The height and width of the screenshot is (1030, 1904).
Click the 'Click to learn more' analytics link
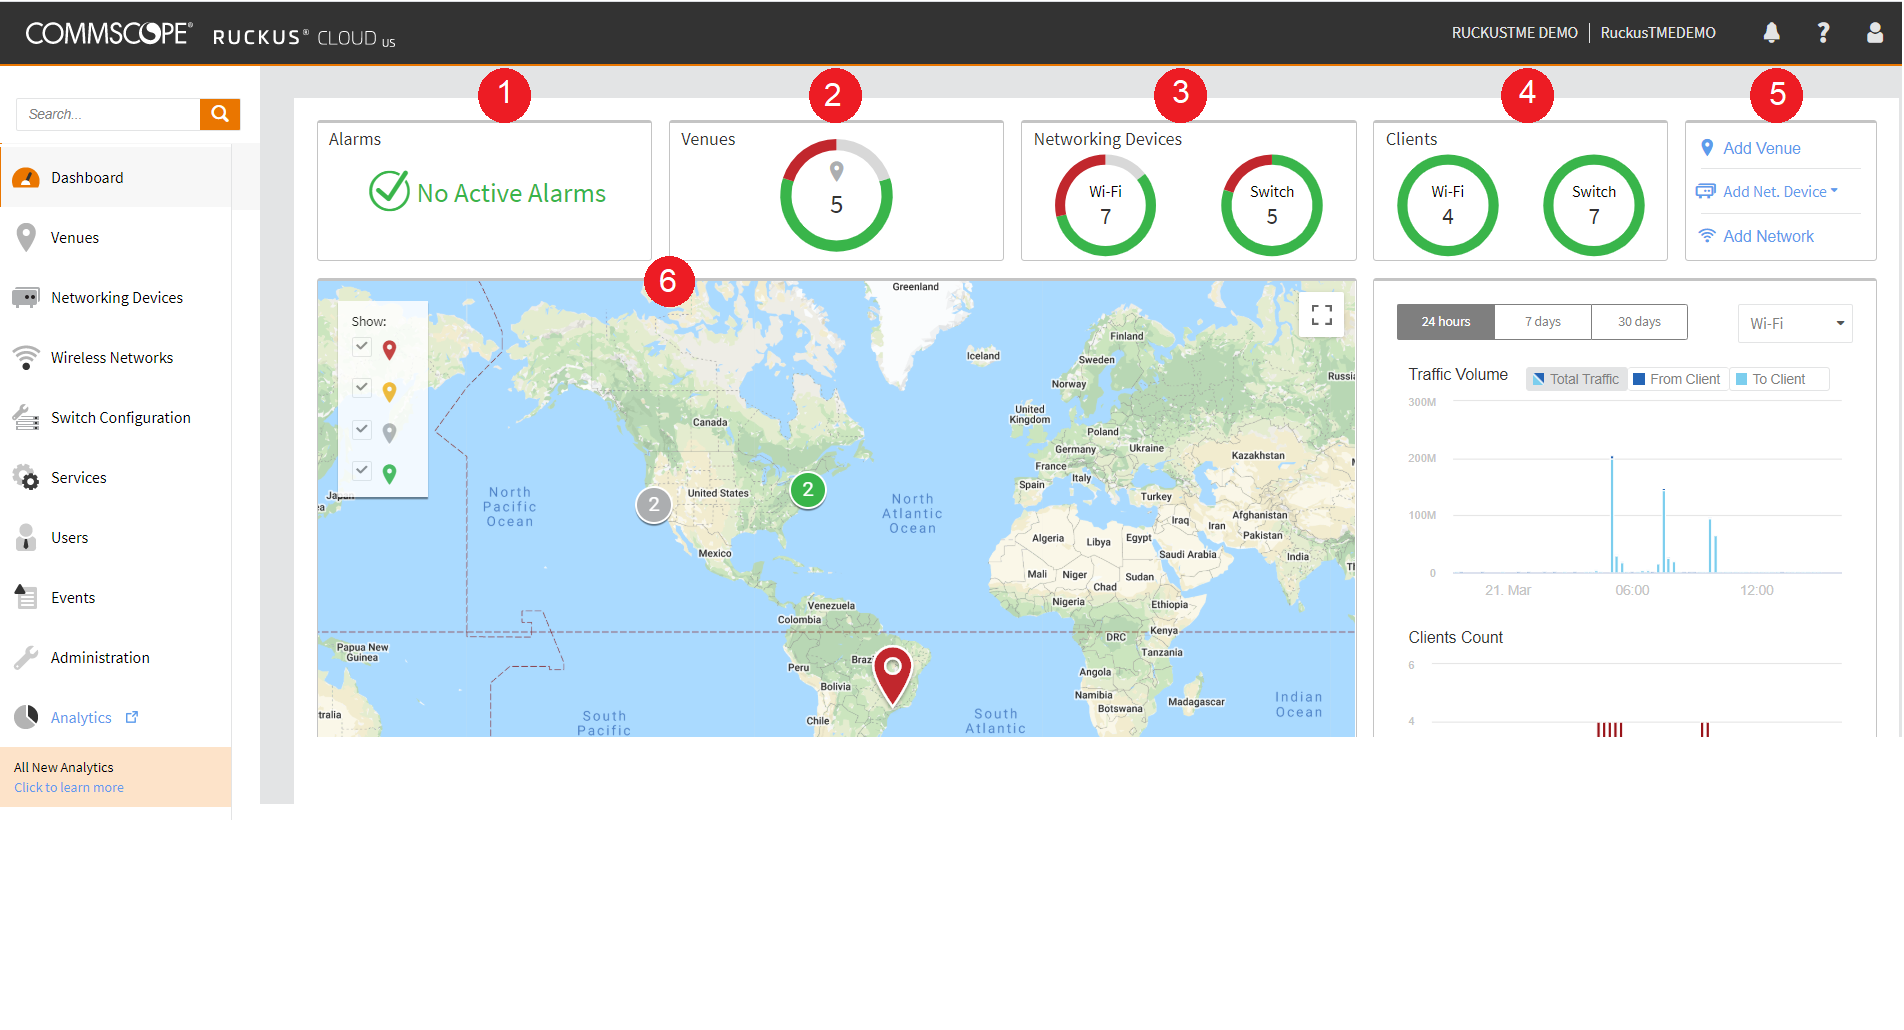69,788
